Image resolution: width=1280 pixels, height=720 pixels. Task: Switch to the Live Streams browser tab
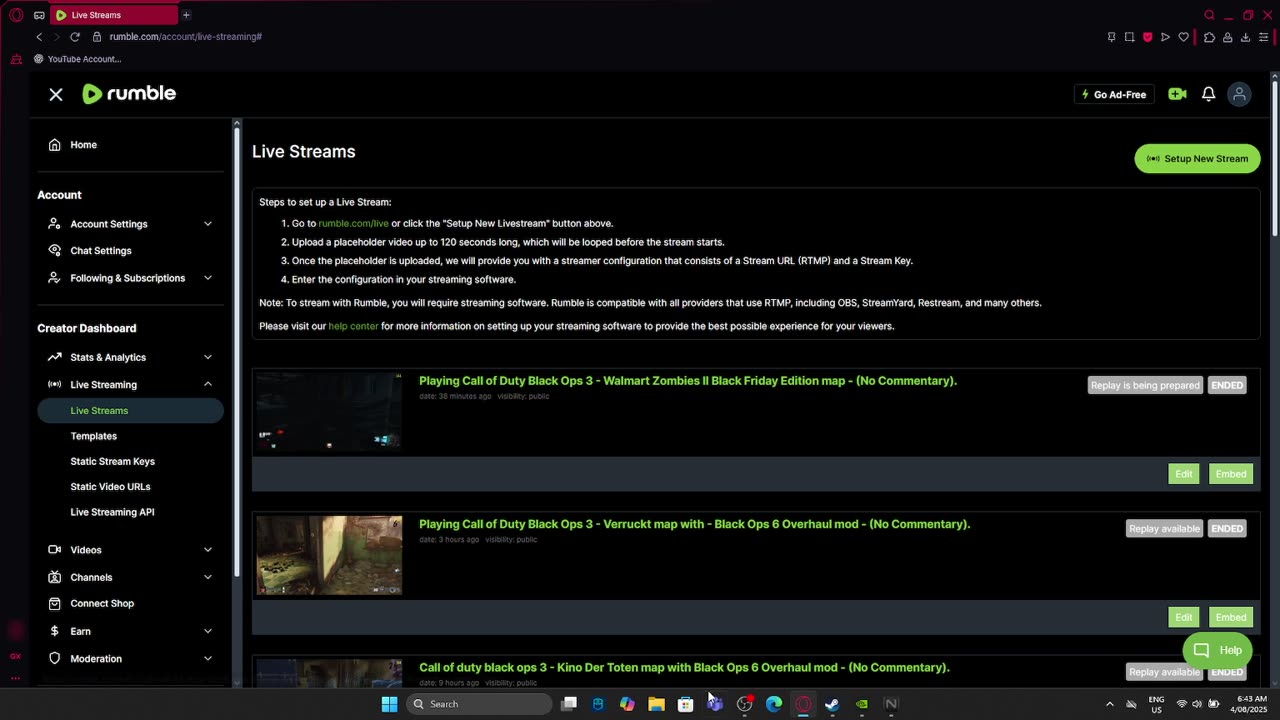pos(112,15)
